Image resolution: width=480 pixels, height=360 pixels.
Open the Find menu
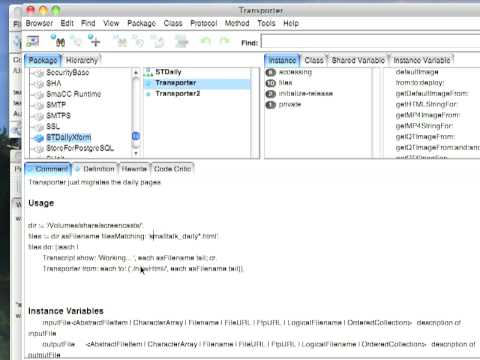(x=88, y=23)
